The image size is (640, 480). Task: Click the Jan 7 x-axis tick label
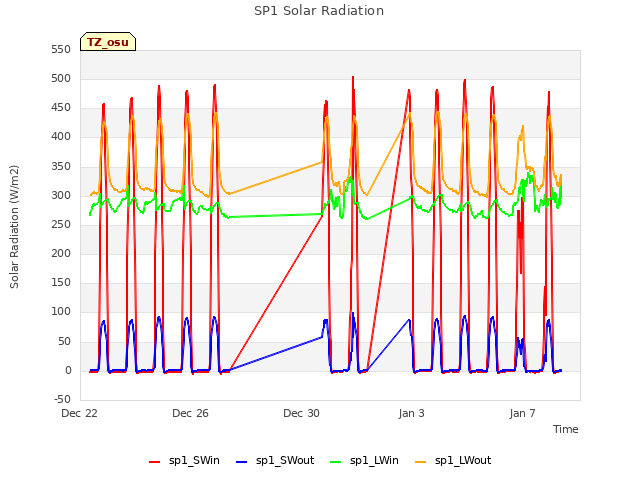pos(522,413)
